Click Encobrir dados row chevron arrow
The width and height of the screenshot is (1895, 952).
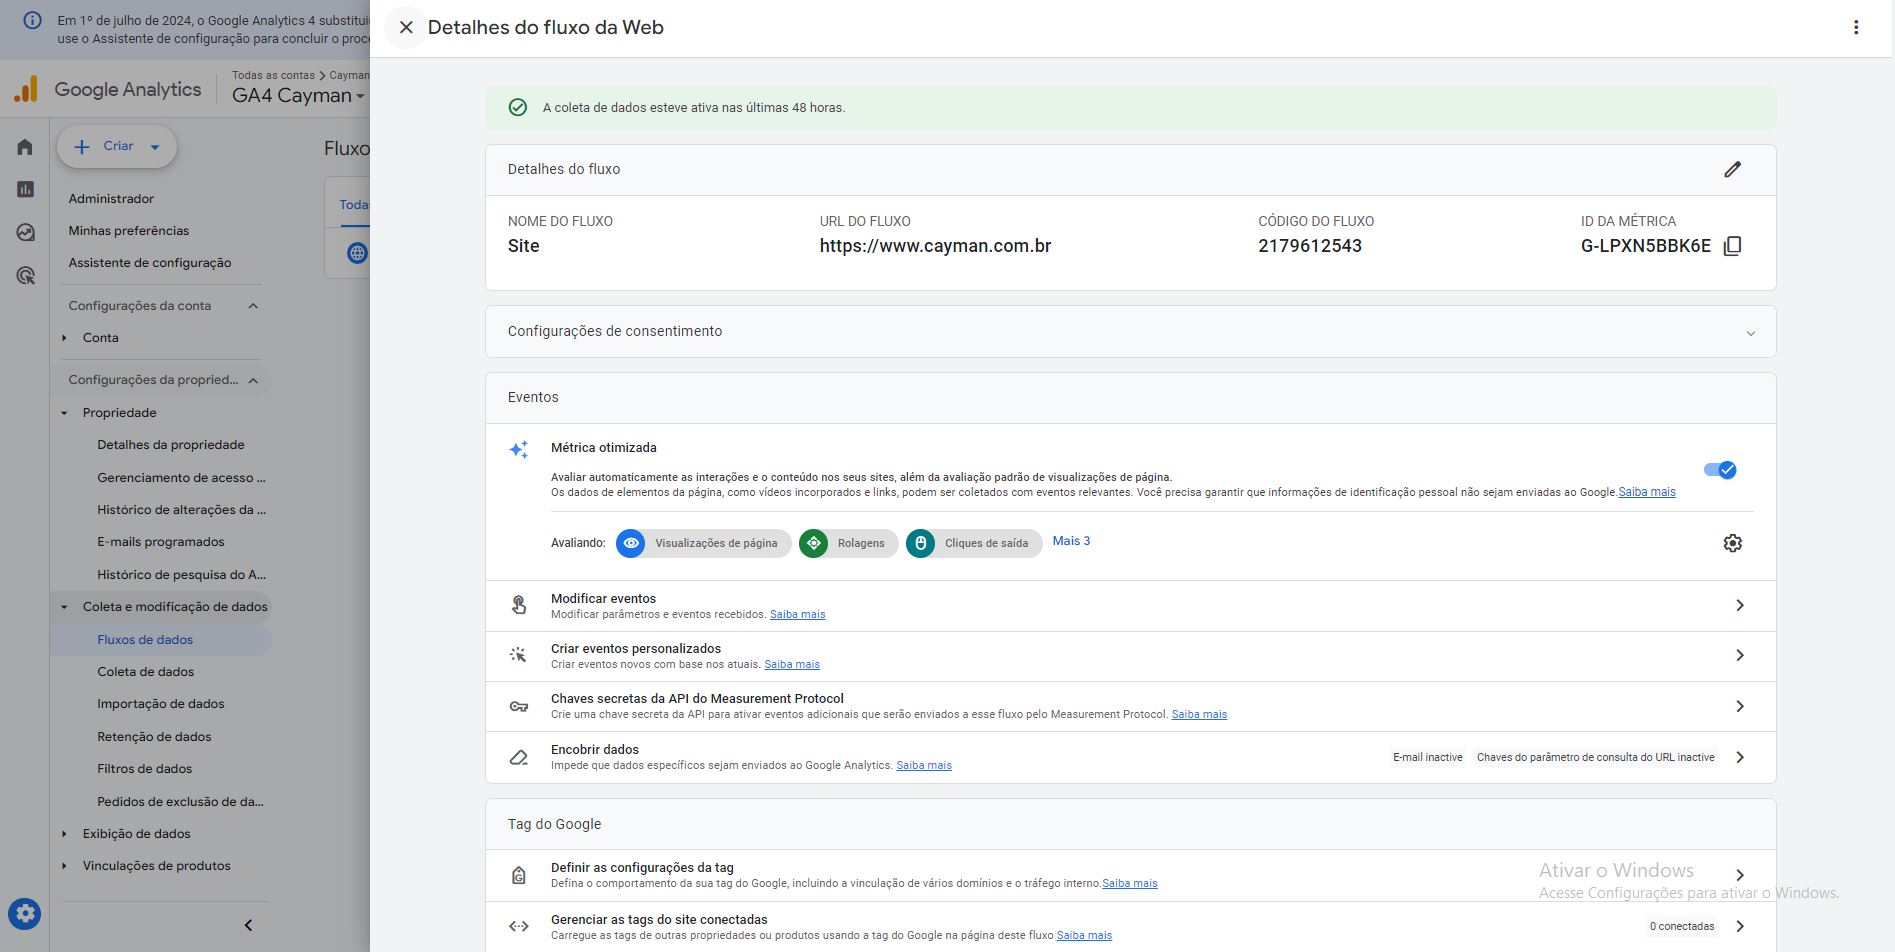[x=1740, y=757]
